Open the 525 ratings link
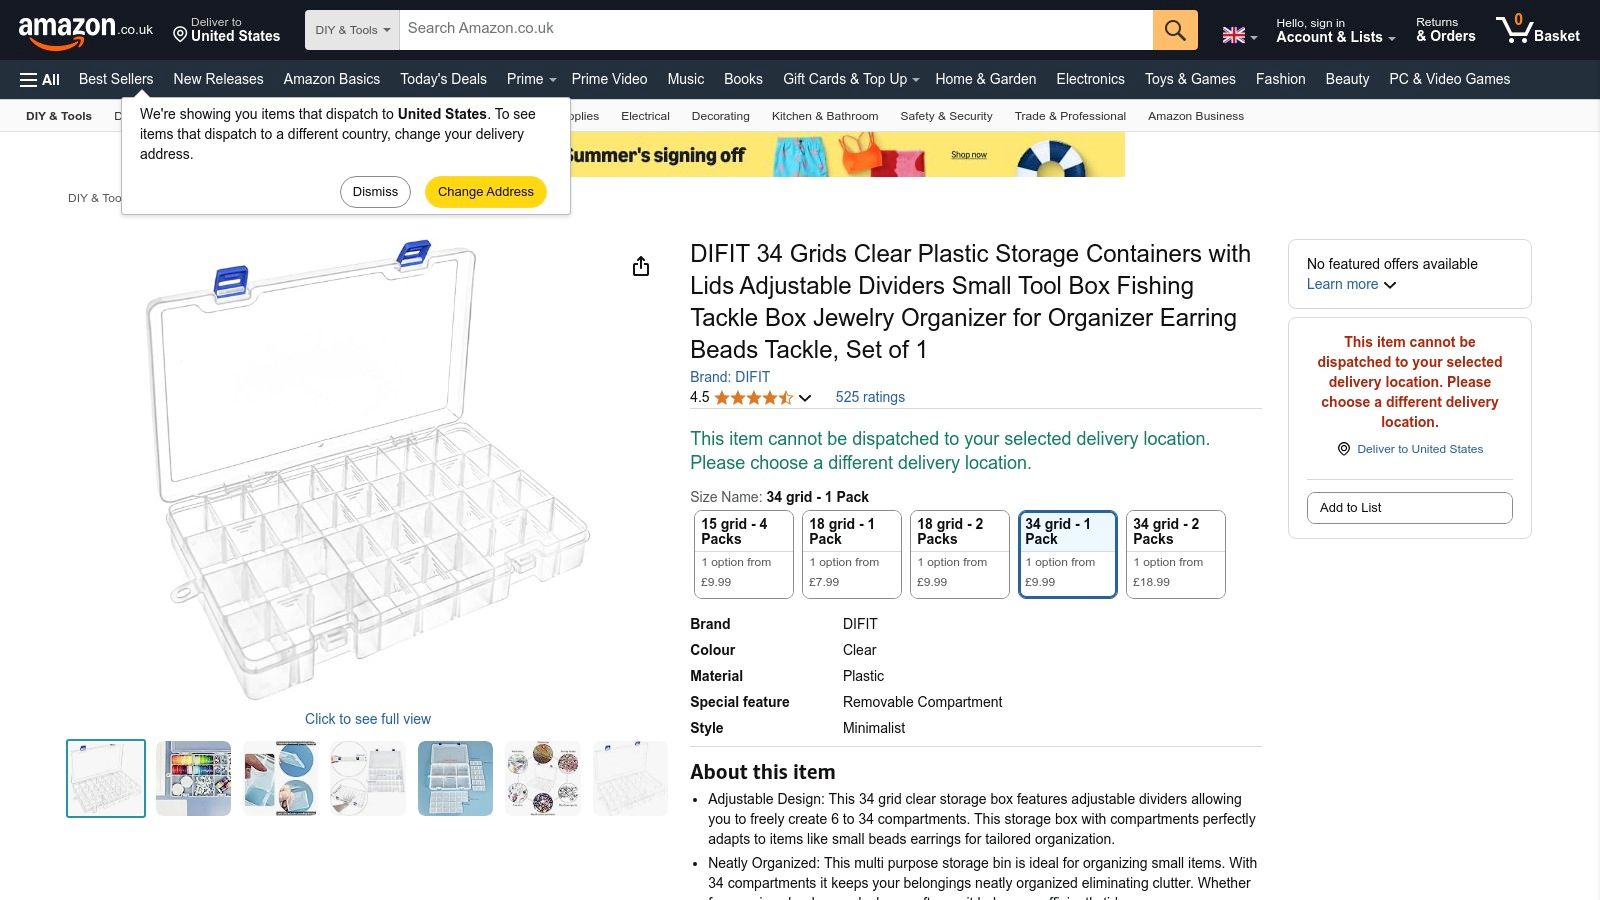1600x900 pixels. coord(869,397)
